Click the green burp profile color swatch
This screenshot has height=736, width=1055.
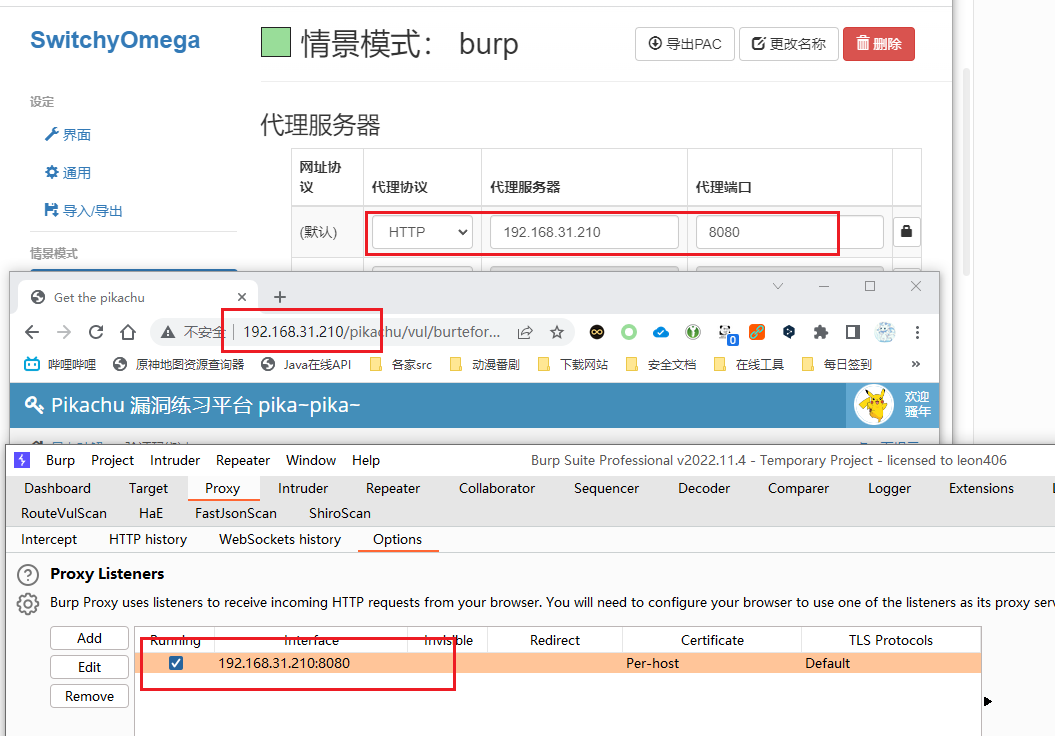coord(275,43)
